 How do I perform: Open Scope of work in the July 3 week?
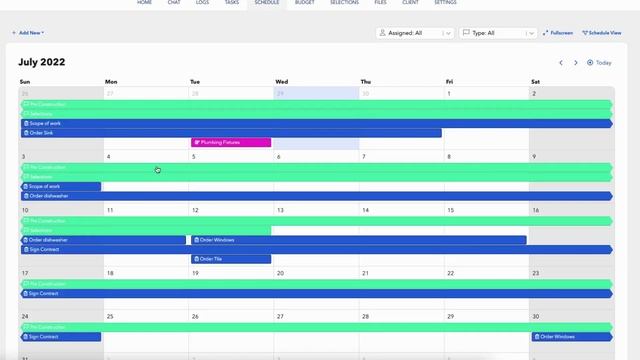(61, 187)
